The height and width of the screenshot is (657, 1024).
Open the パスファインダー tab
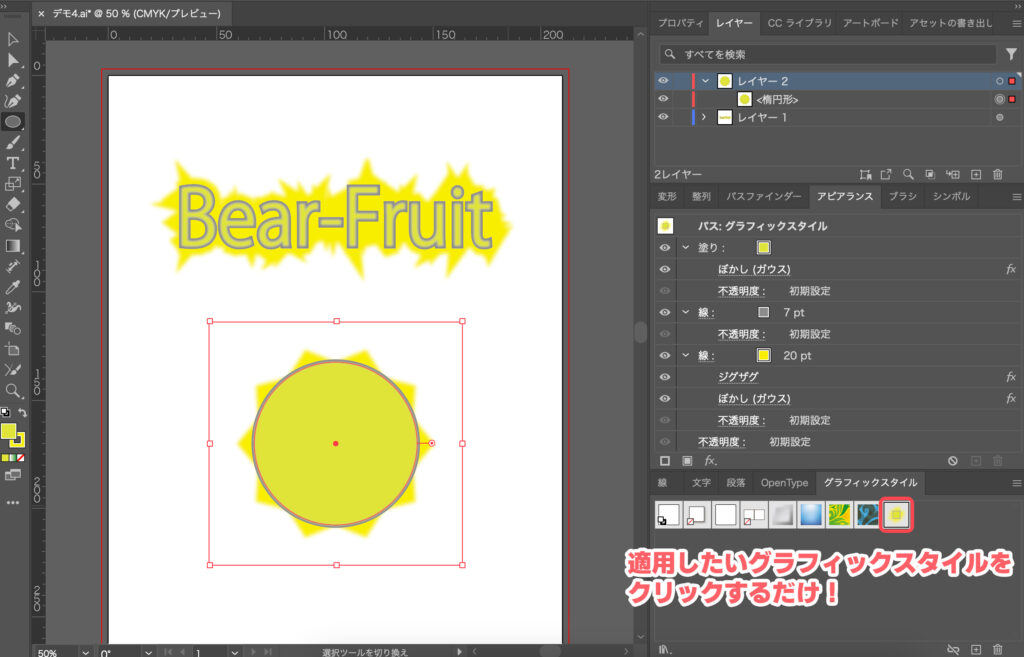pyautogui.click(x=763, y=197)
